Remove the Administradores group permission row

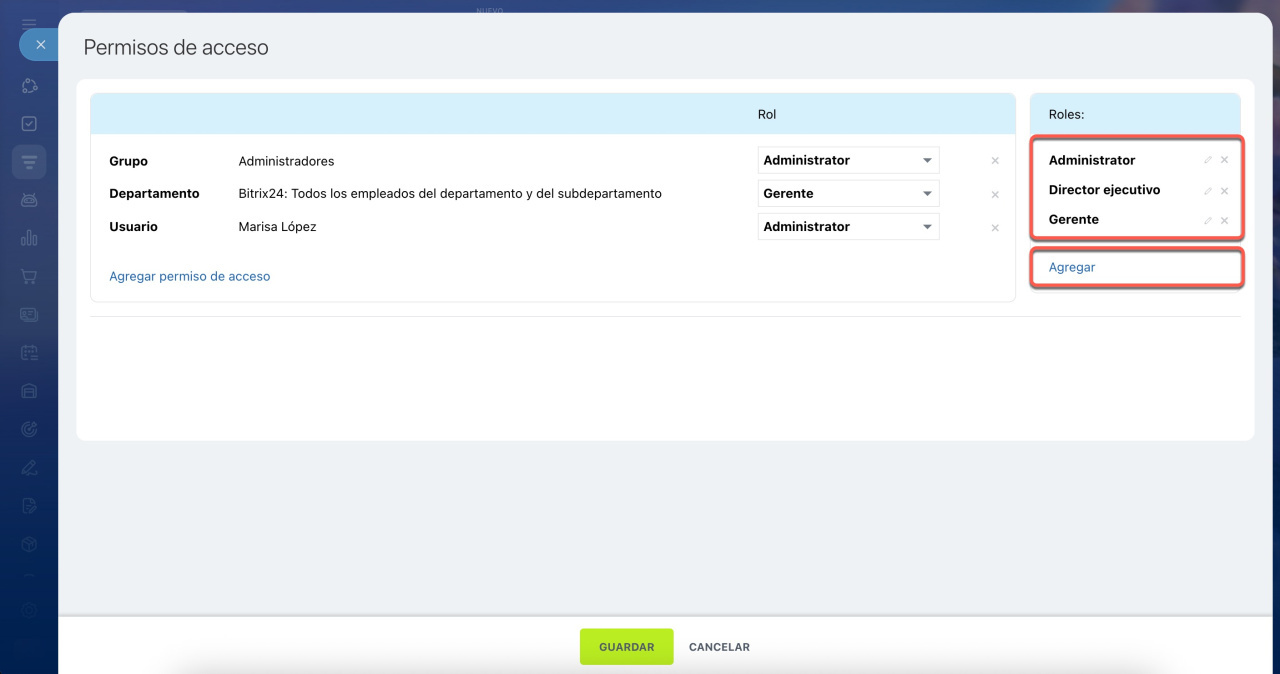point(994,161)
